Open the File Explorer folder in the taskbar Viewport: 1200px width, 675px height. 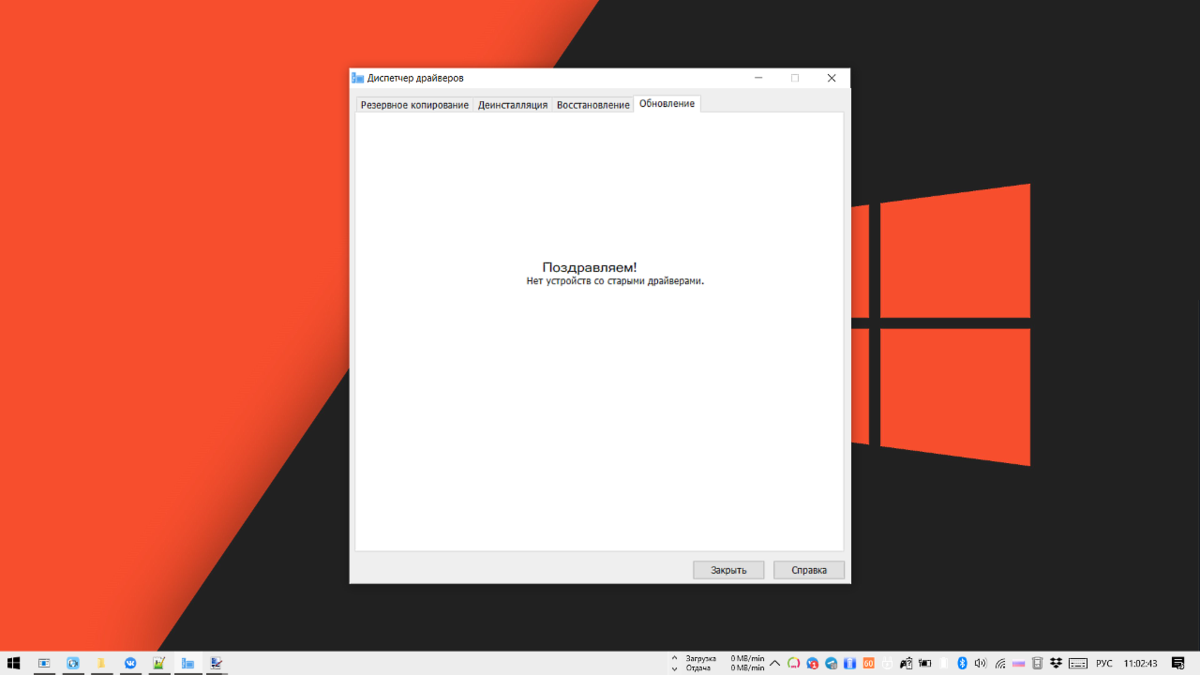click(101, 663)
